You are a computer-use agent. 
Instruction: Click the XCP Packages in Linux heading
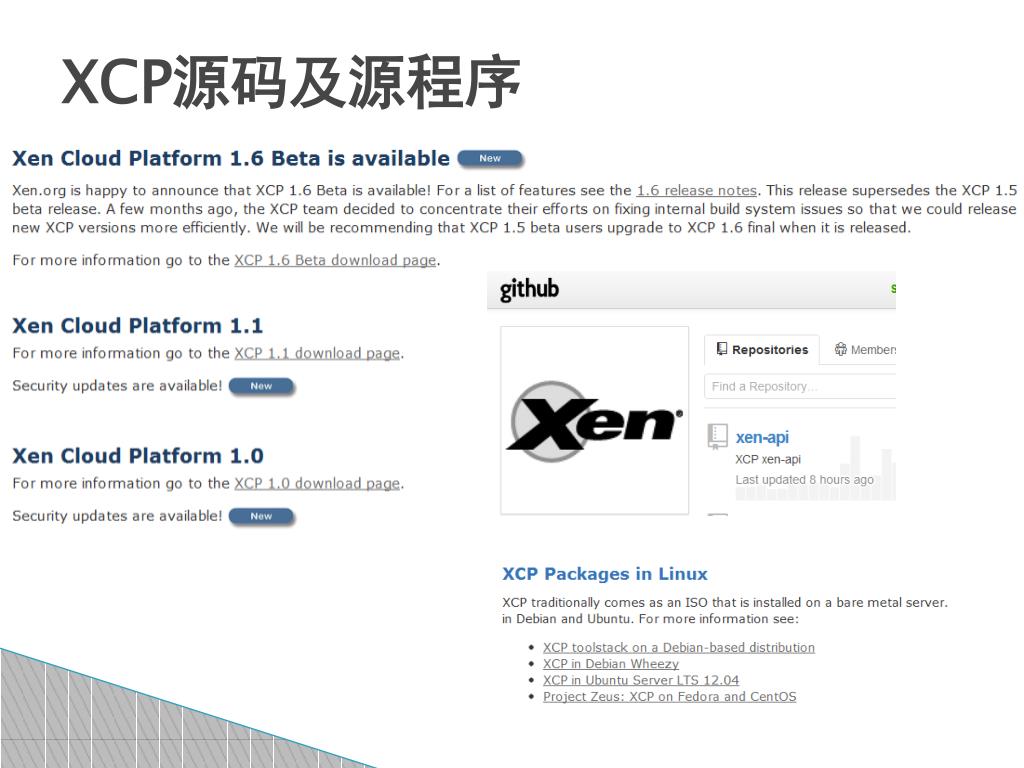605,573
